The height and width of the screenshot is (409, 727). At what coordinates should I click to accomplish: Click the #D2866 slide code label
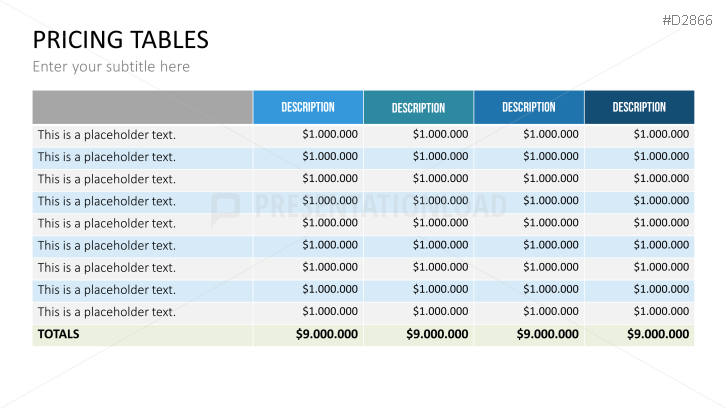point(692,19)
